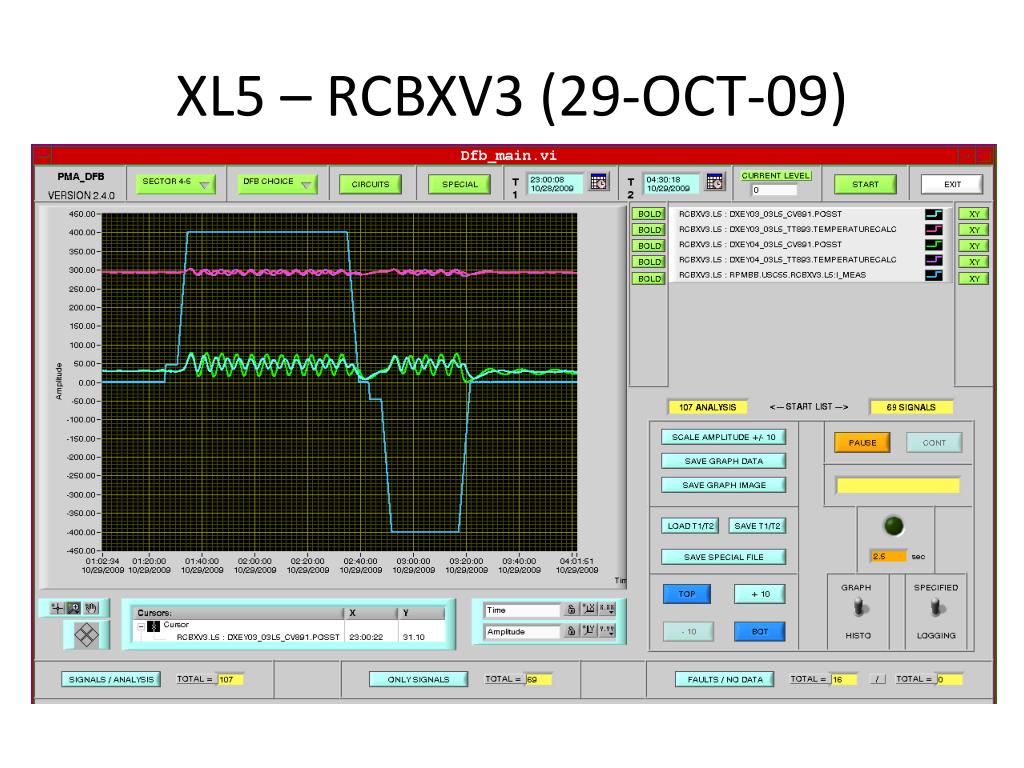Viewport: 1024px width, 768px height.
Task: Click the 107 ANALYSIS yellow button
Action: tap(707, 407)
